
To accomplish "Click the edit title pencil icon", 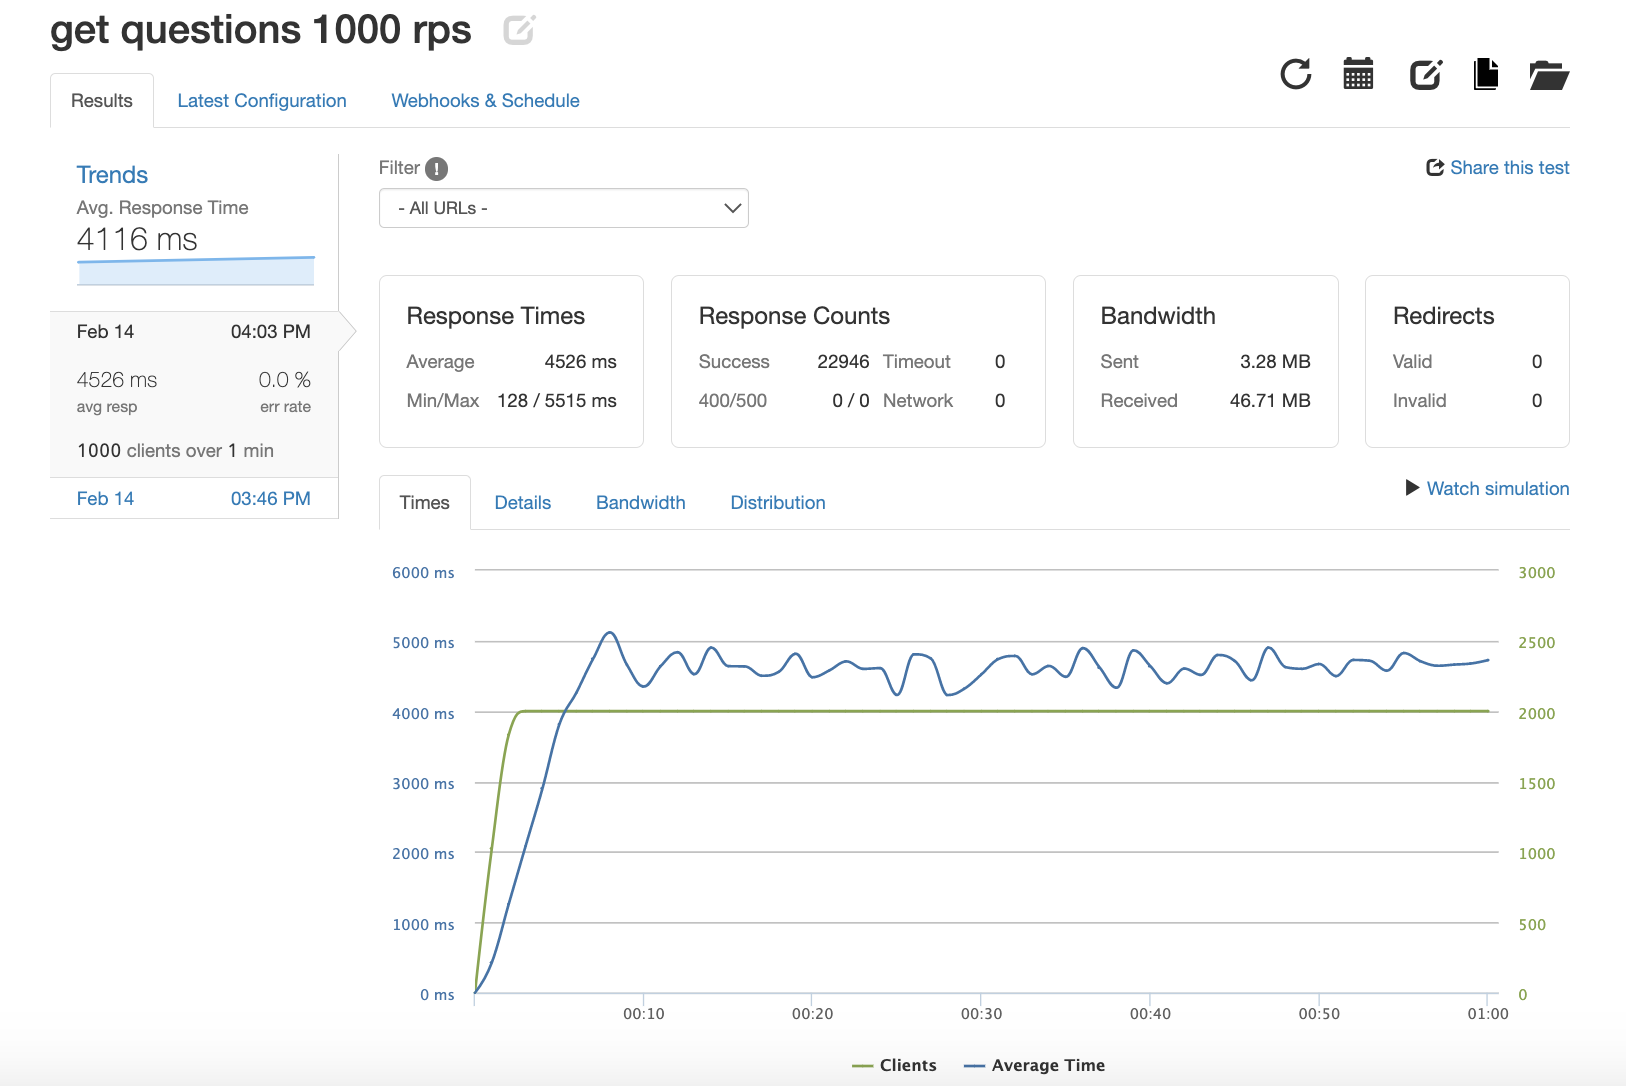I will click(519, 30).
